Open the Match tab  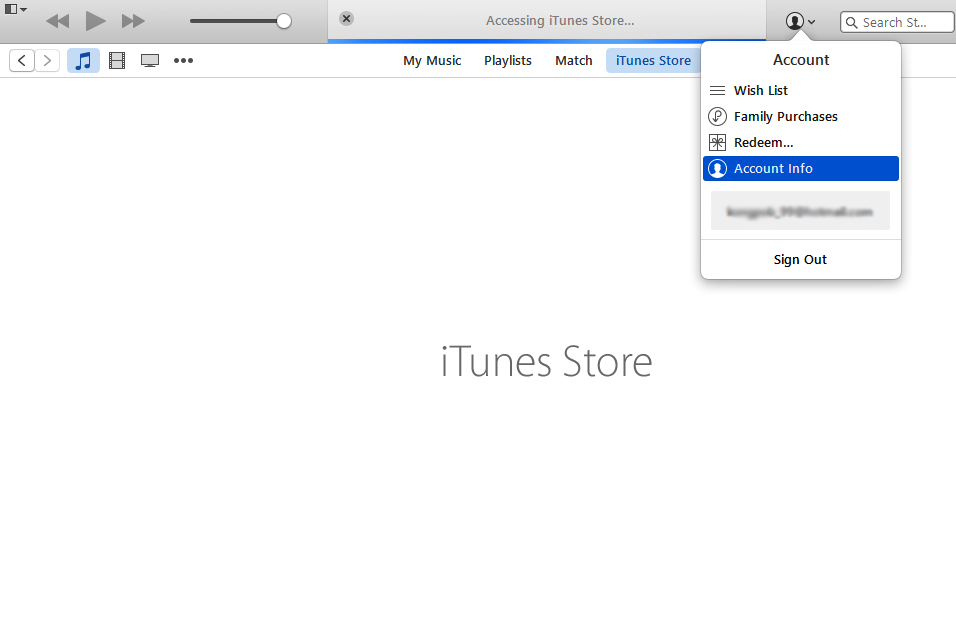(574, 60)
